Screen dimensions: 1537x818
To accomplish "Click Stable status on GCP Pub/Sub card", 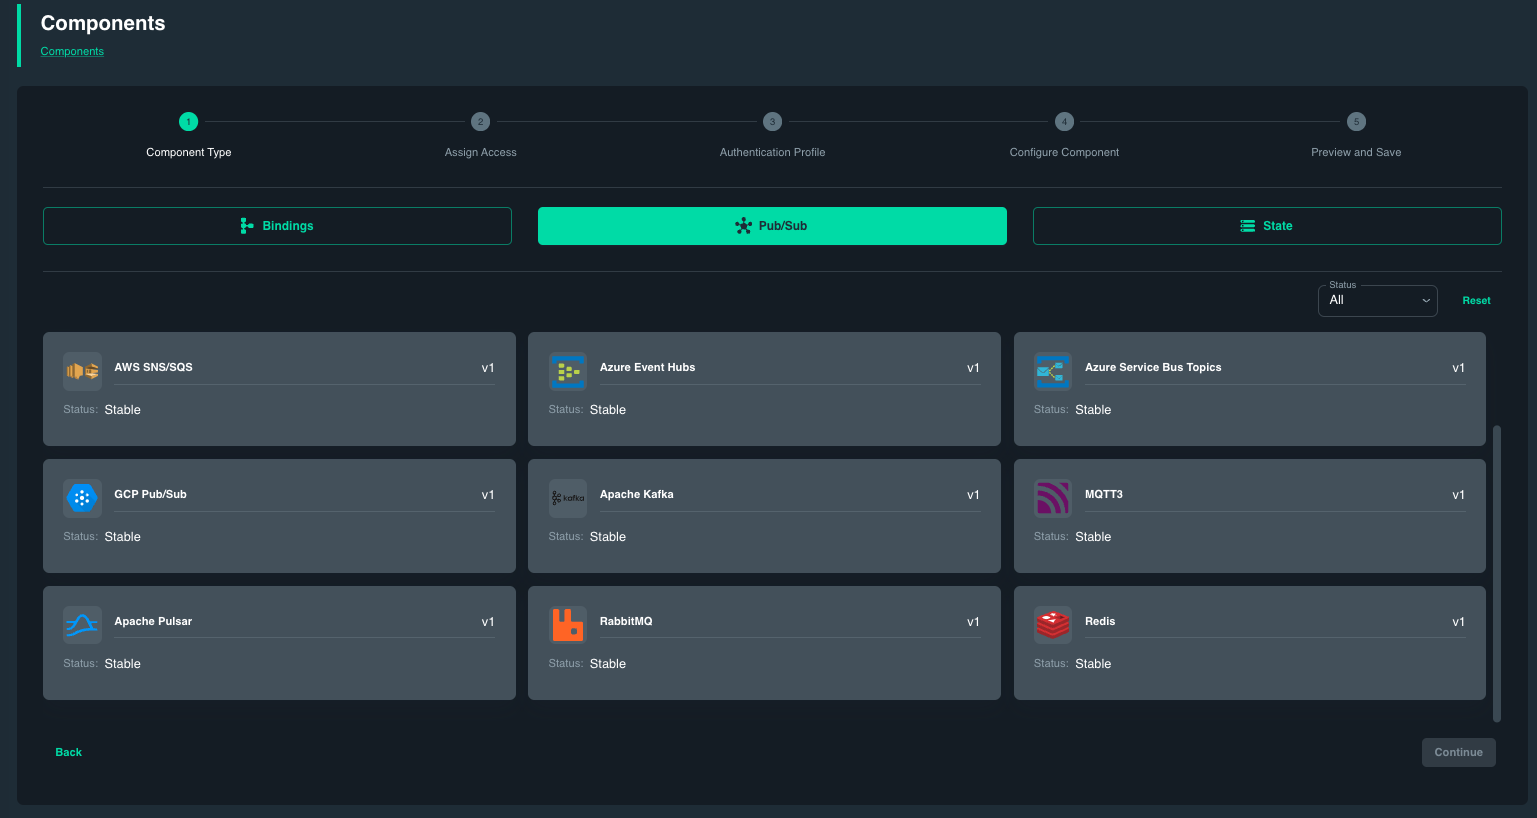I will point(123,537).
